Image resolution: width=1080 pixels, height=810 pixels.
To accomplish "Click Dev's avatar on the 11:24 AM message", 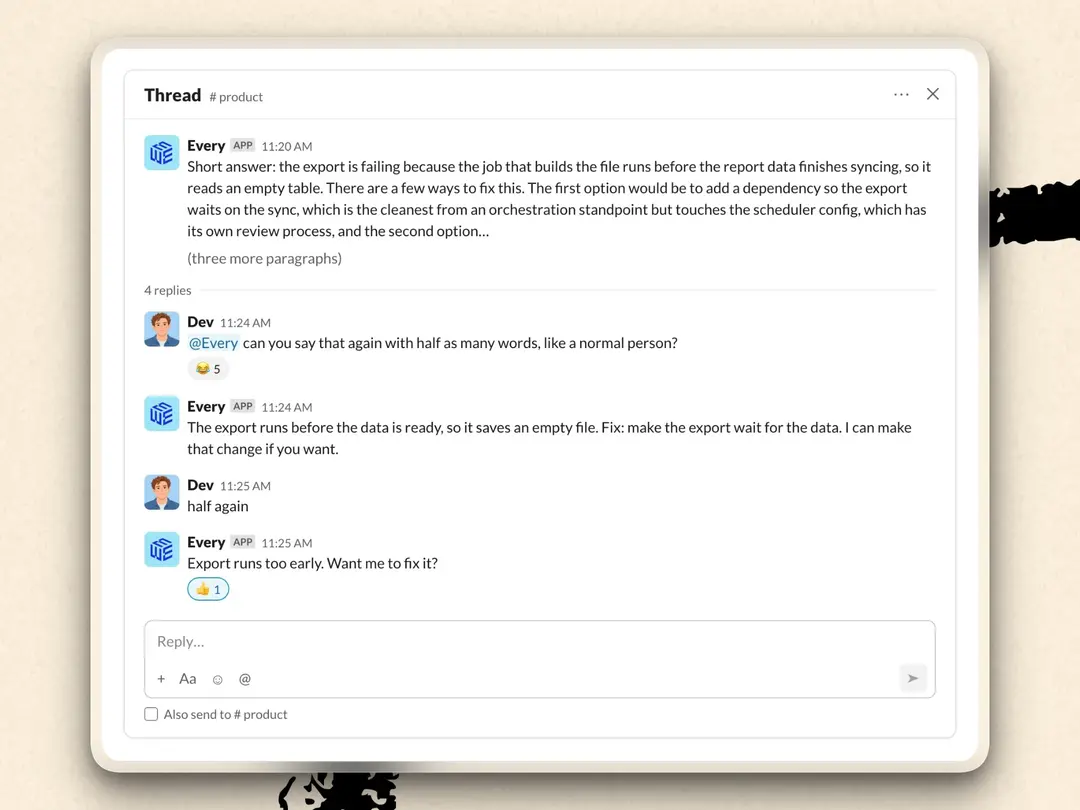I will [x=162, y=329].
